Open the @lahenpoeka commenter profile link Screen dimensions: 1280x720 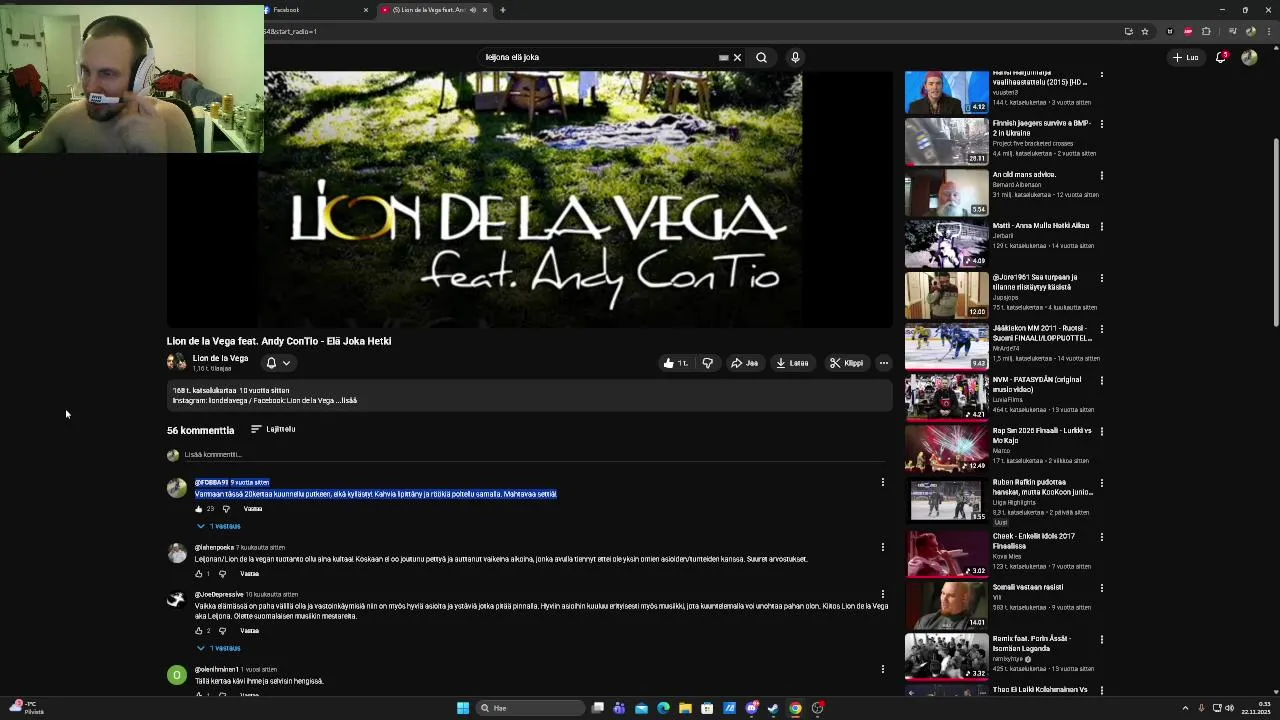coord(214,548)
